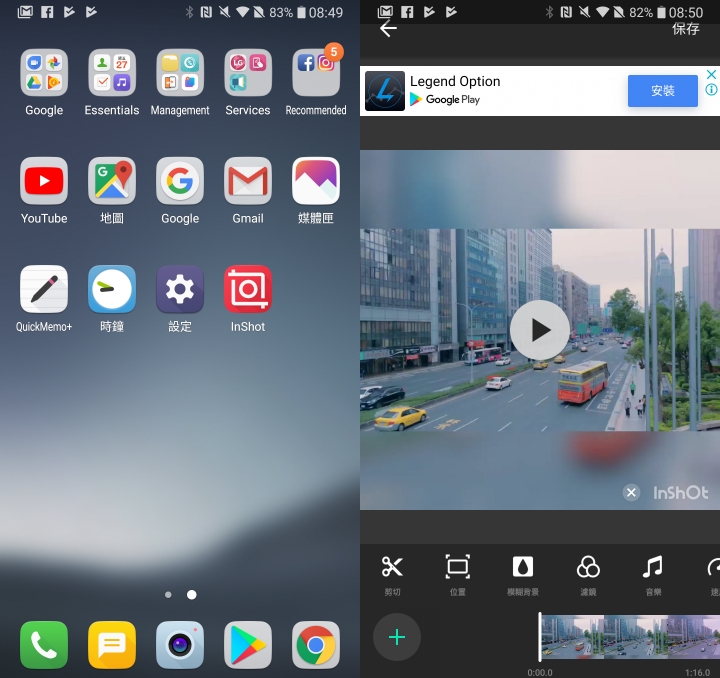
Task: Select the 模糊背景 blur background tool
Action: [523, 575]
